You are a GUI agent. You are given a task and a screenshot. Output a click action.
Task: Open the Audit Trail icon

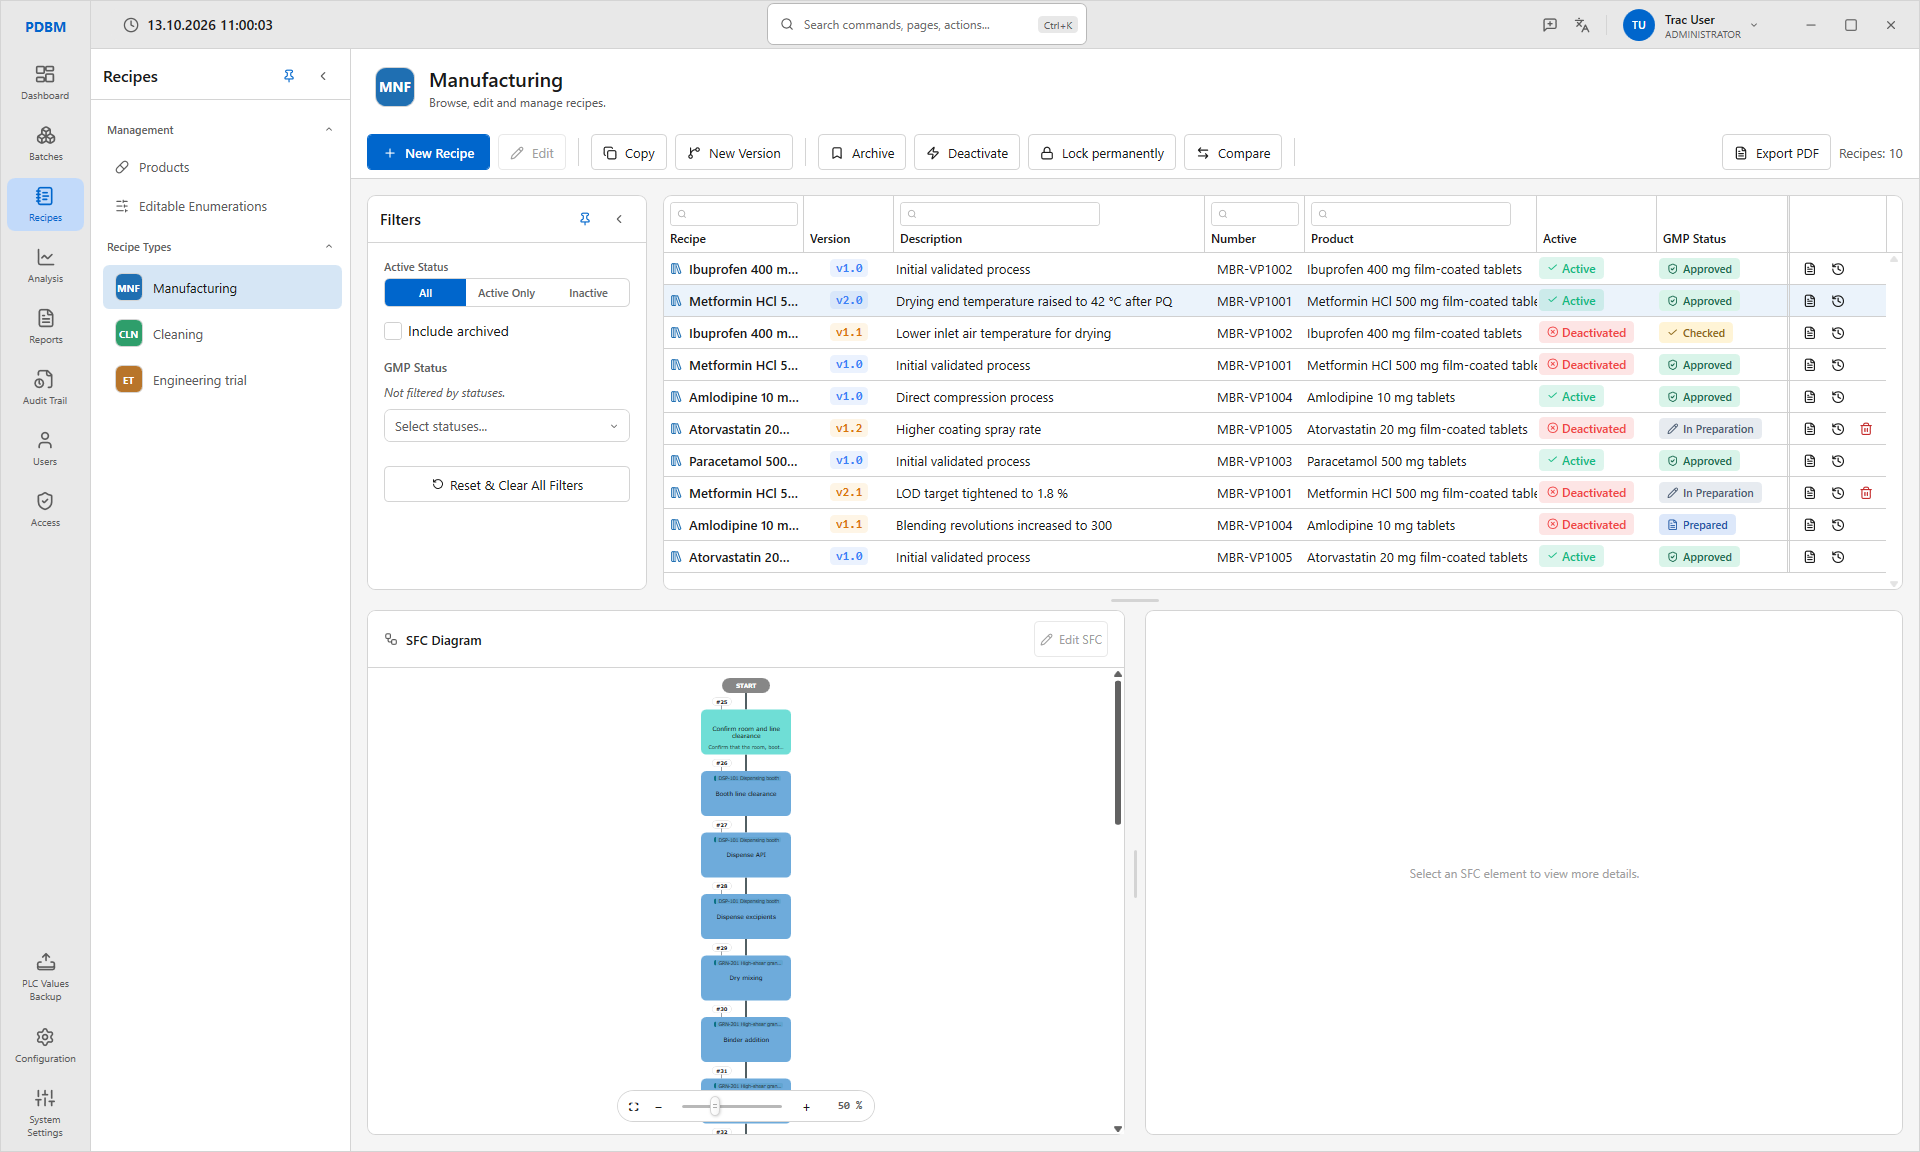[x=45, y=387]
